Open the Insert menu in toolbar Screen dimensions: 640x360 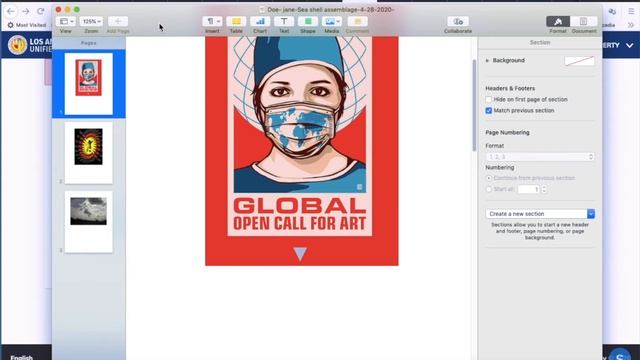(x=212, y=22)
